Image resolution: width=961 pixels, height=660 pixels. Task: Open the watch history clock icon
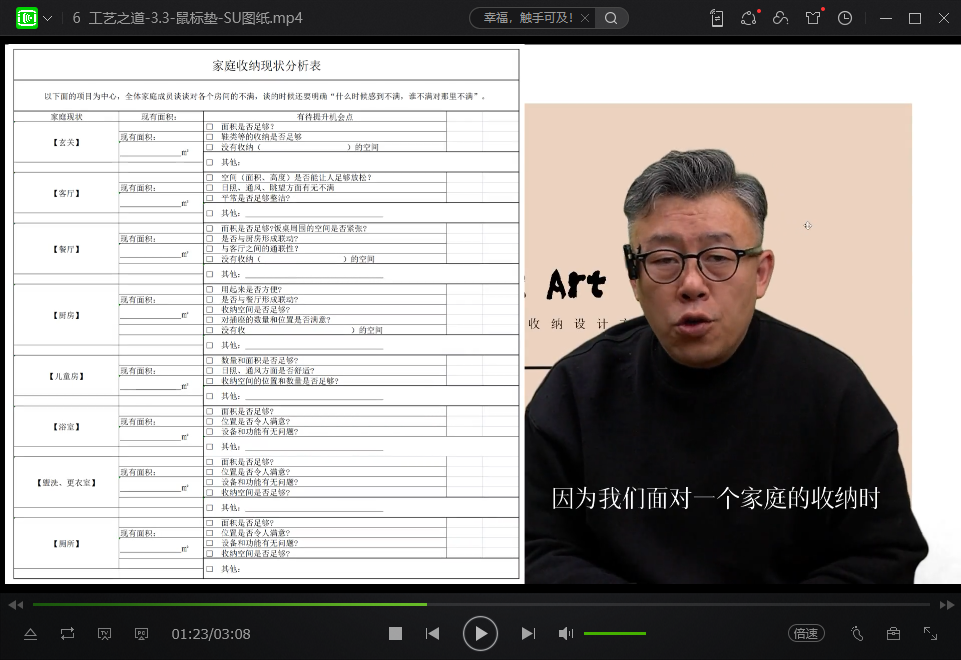[x=845, y=18]
